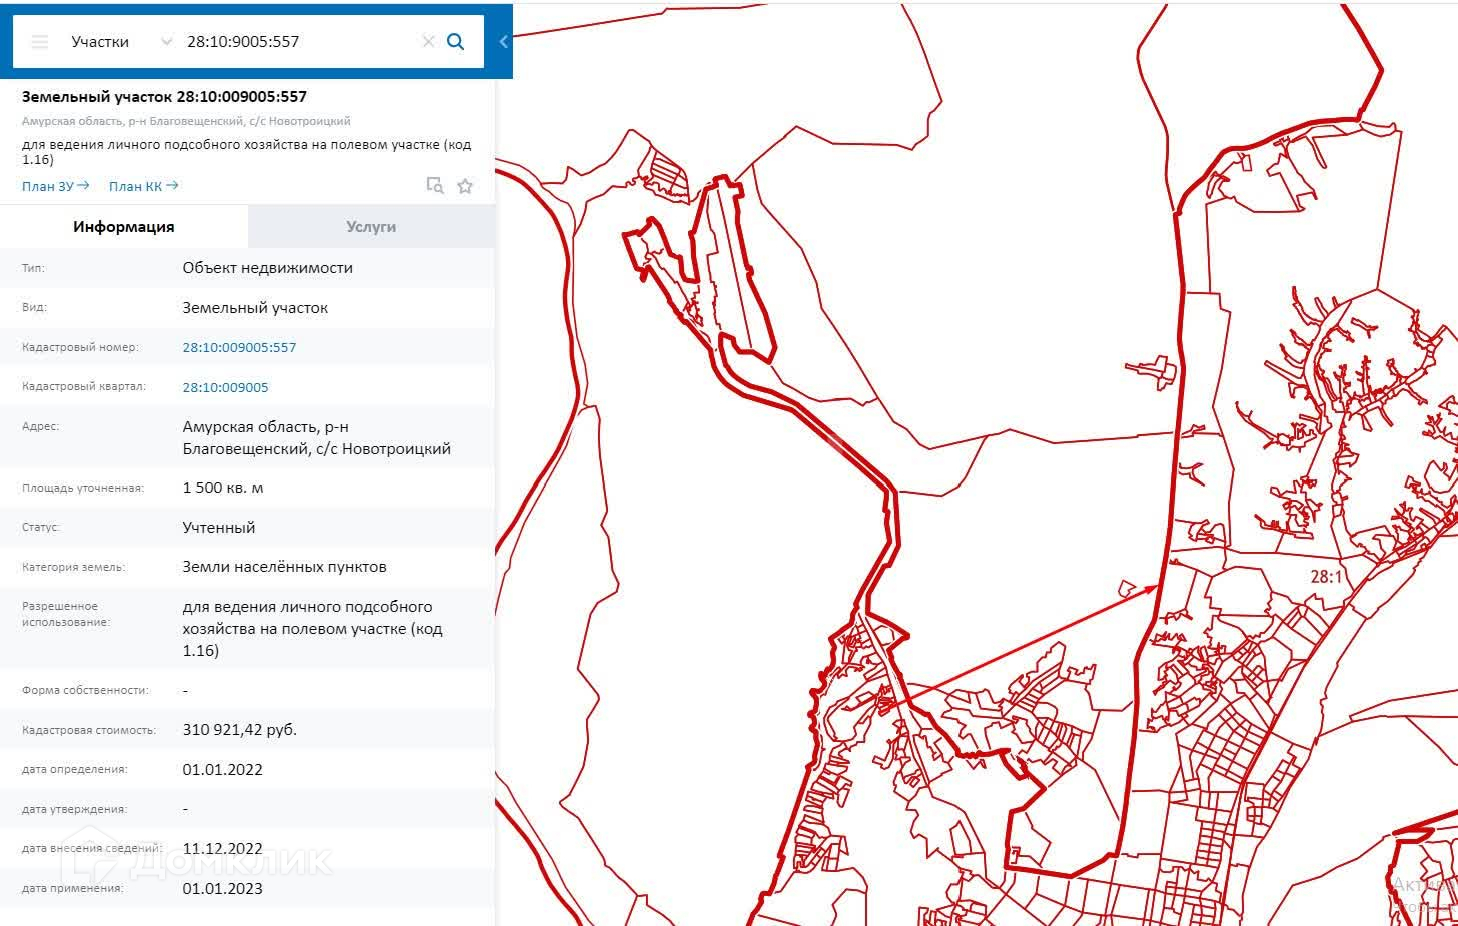This screenshot has width=1458, height=926.
Task: Open the hamburger menu in search bar
Action: [x=40, y=42]
